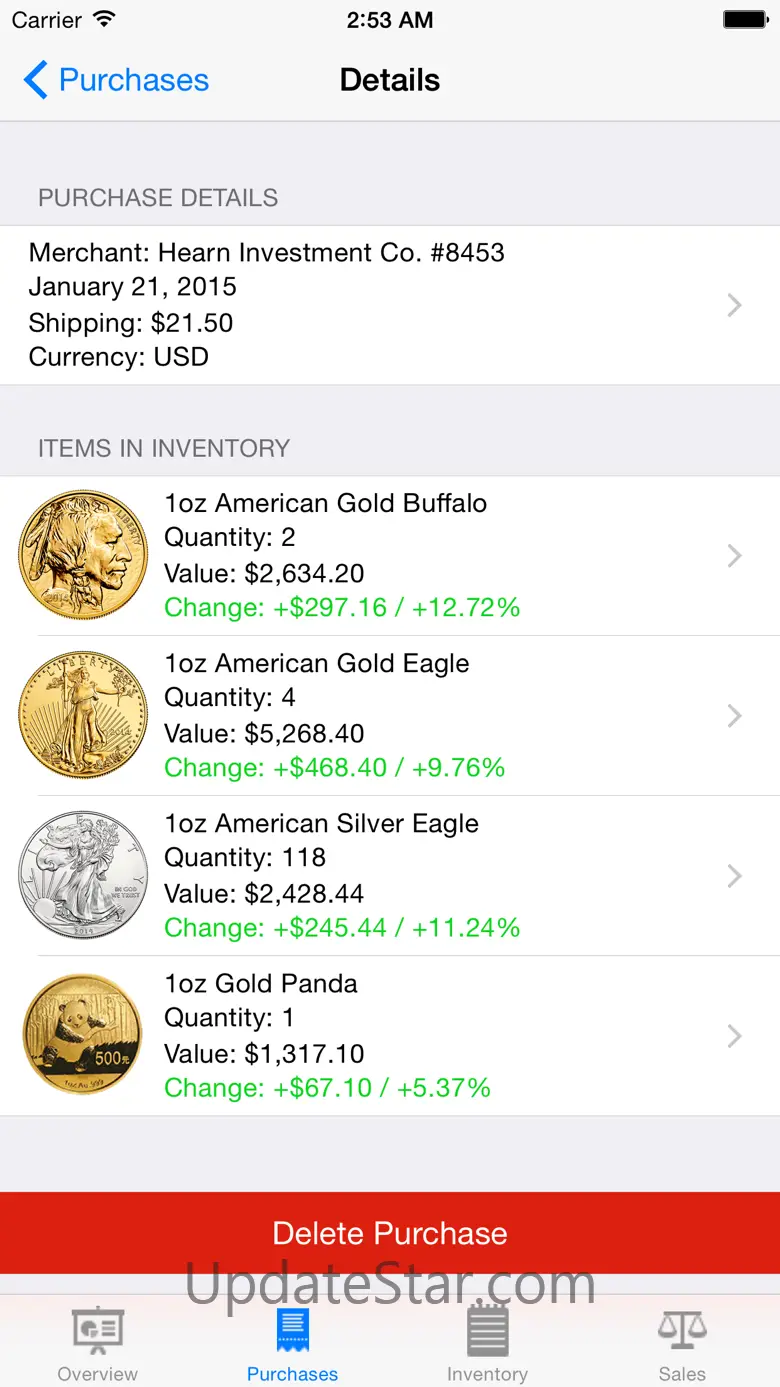Tap the American Silver Eagle coin image

click(x=83, y=875)
